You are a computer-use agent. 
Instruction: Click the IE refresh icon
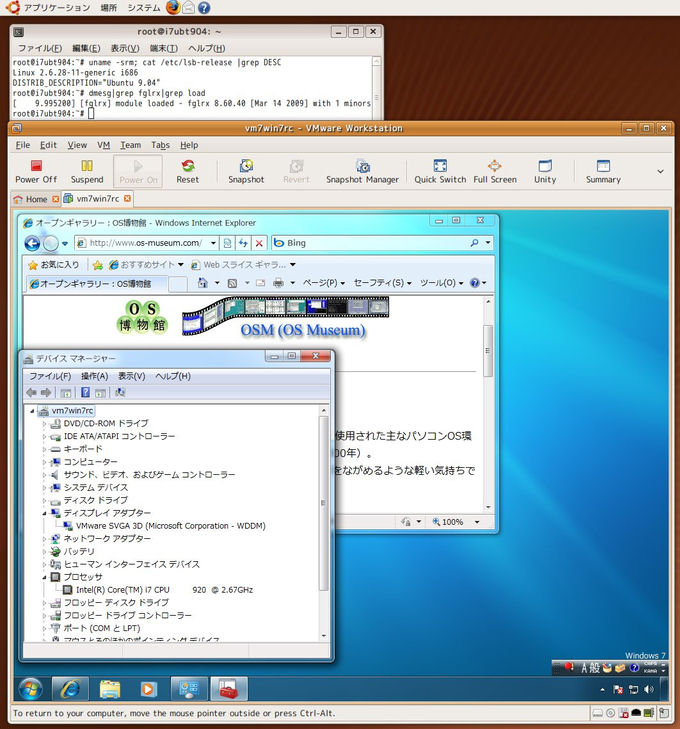(243, 243)
